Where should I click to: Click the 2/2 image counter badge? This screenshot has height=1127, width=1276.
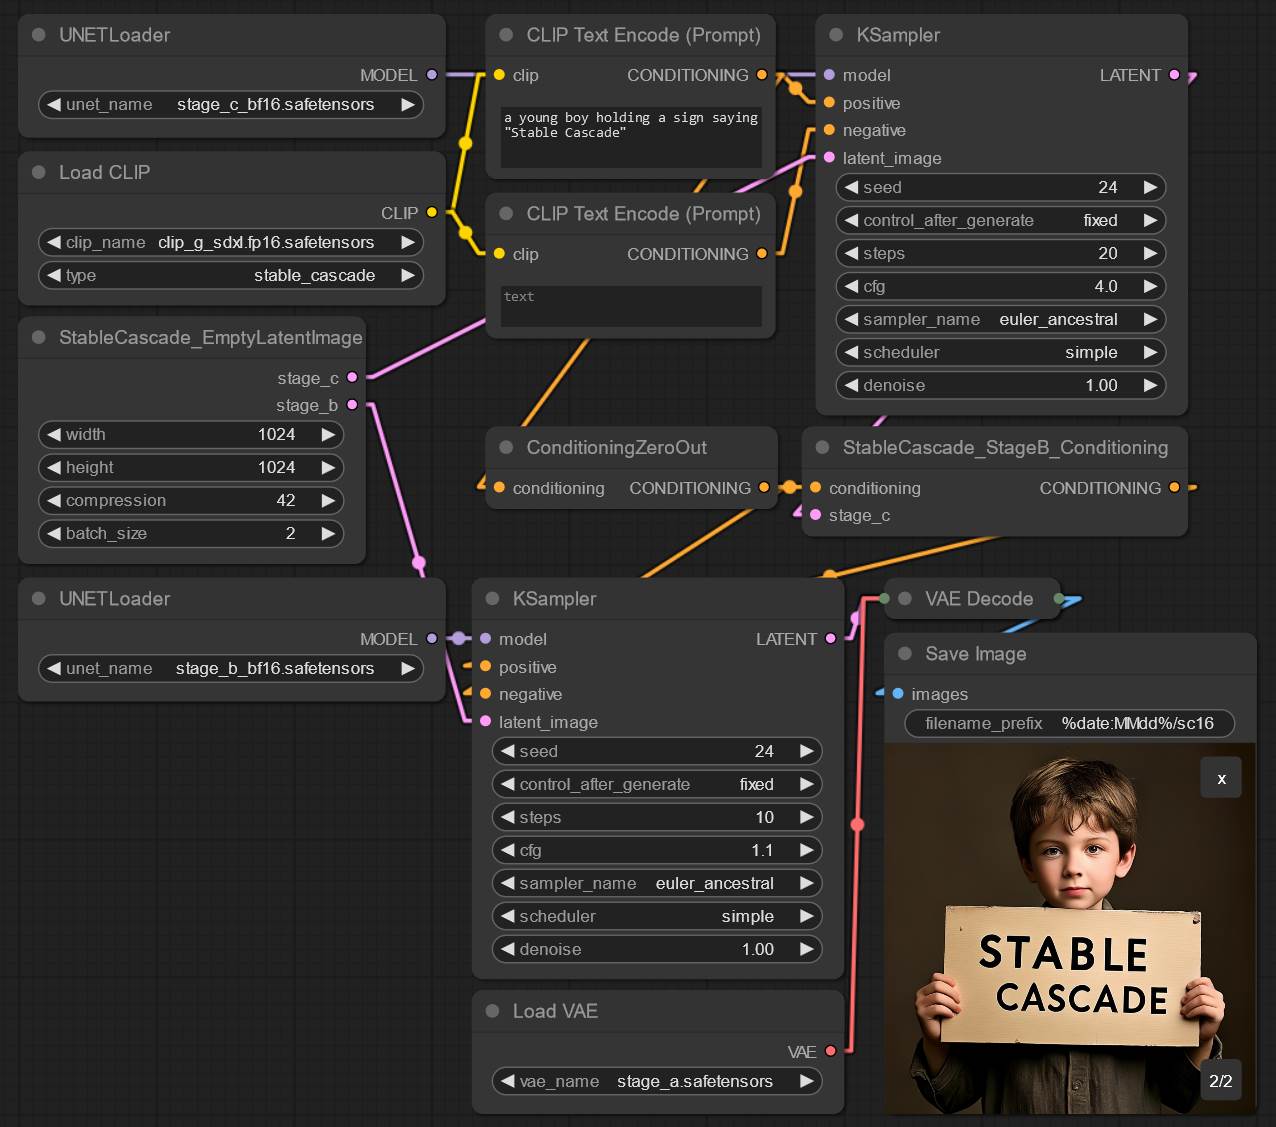point(1221,1080)
